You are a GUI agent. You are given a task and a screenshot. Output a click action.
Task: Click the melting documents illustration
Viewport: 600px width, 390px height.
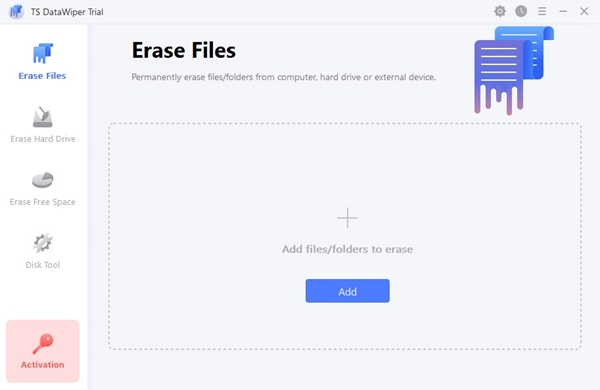pyautogui.click(x=514, y=70)
